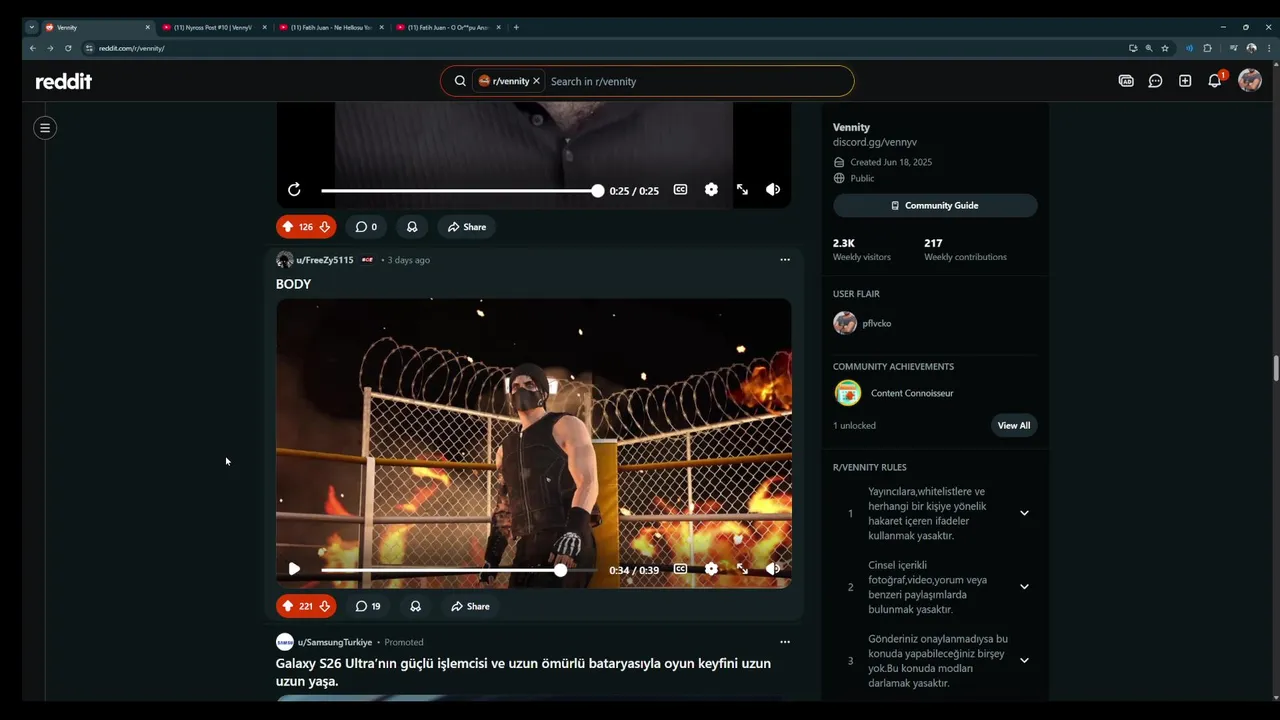Upvote the BODY post with 221 votes
Viewport: 1280px width, 720px height.
288,606
